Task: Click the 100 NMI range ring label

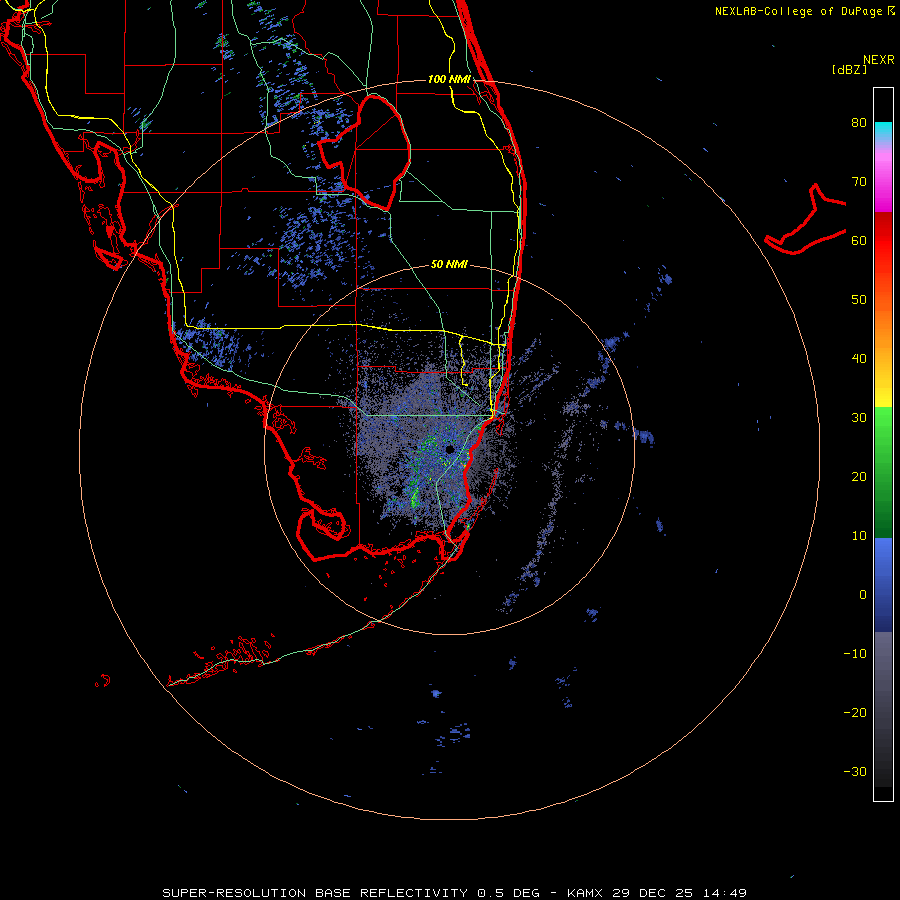Action: tap(449, 79)
